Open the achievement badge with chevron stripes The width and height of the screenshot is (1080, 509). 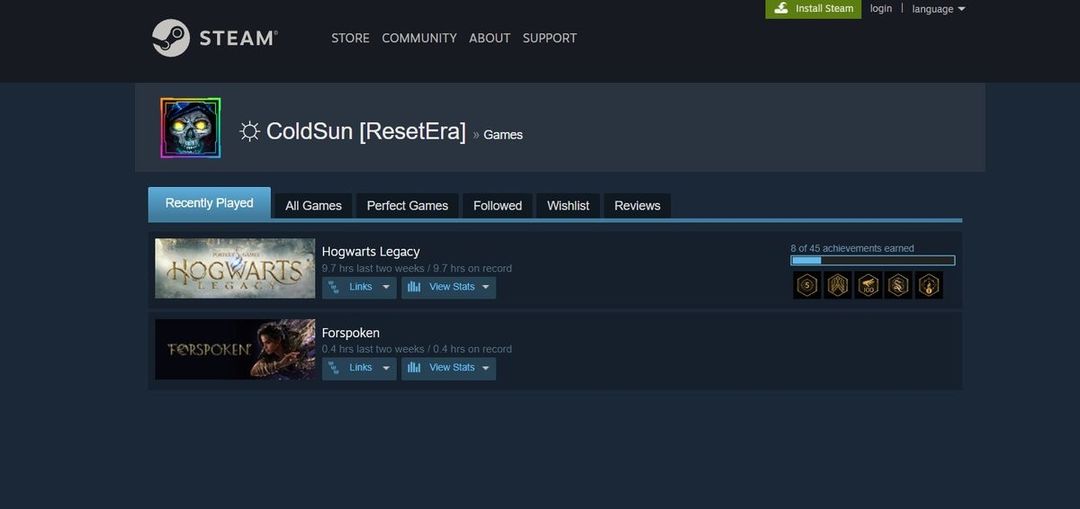pos(838,285)
